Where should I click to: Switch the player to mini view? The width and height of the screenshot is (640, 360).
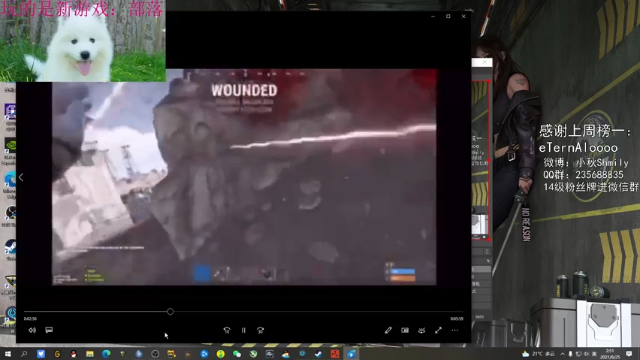405,330
